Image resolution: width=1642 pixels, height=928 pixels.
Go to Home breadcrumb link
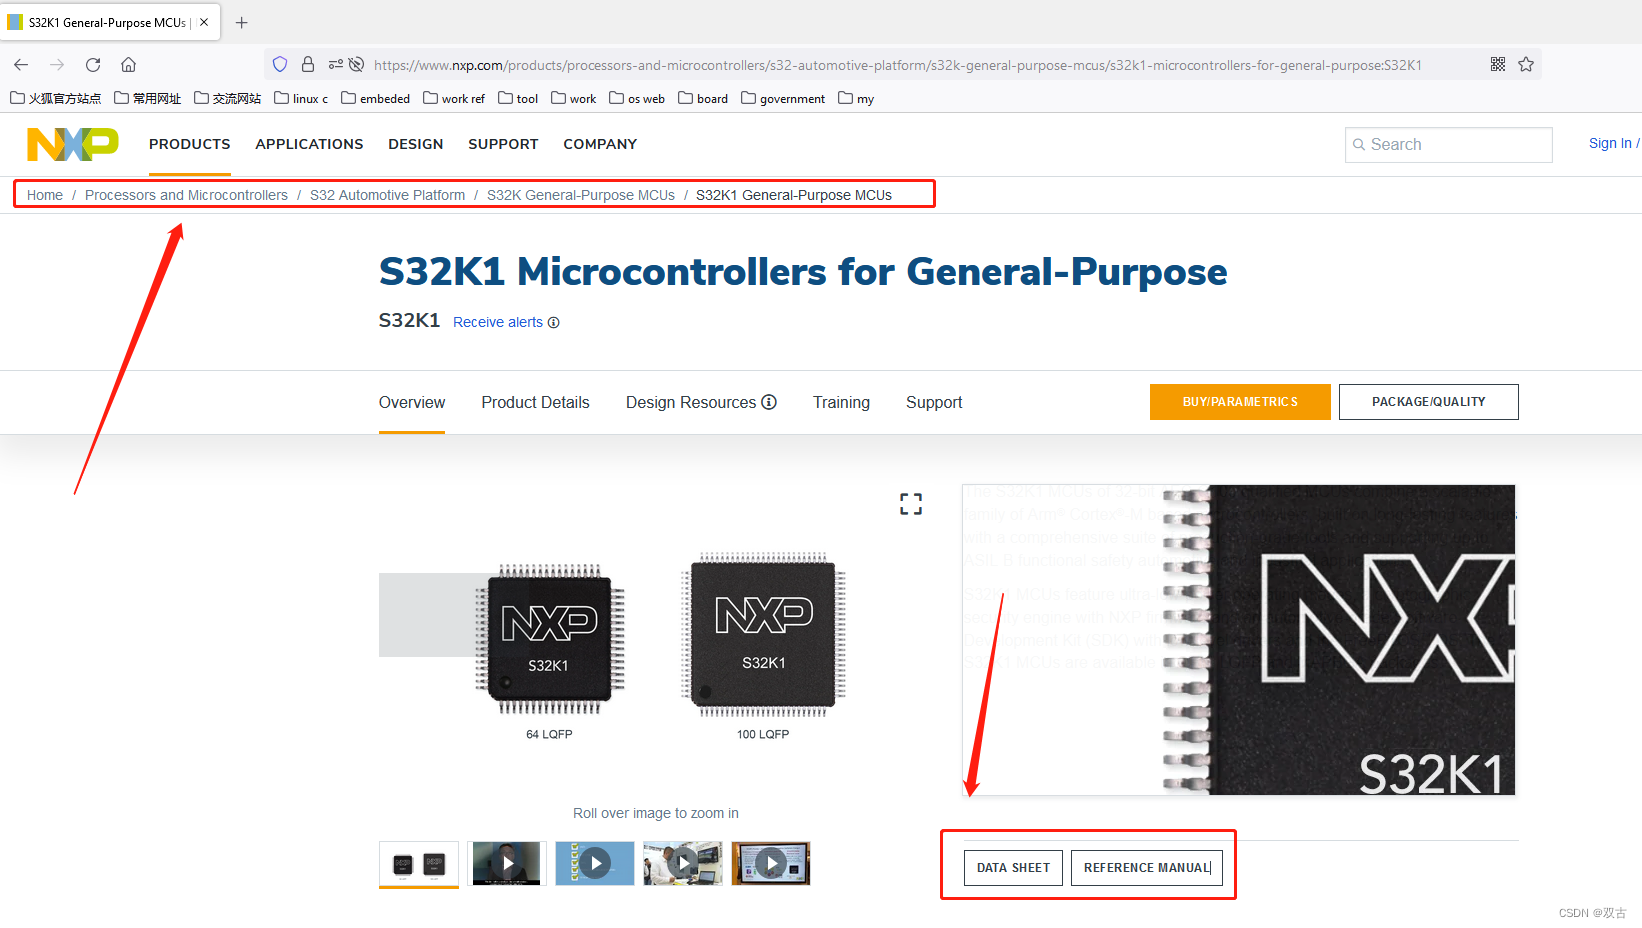45,195
